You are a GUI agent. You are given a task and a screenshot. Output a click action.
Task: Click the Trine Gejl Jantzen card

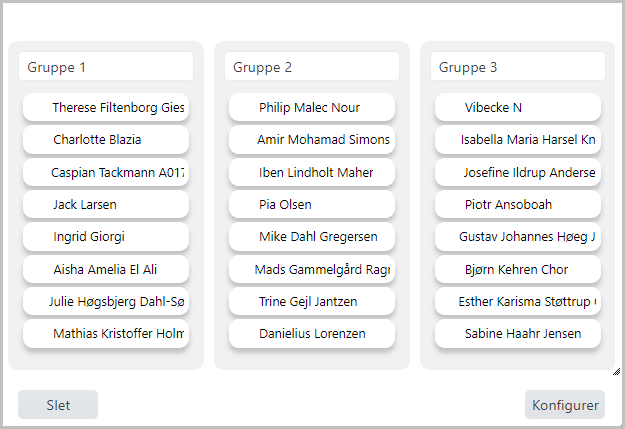pyautogui.click(x=312, y=301)
